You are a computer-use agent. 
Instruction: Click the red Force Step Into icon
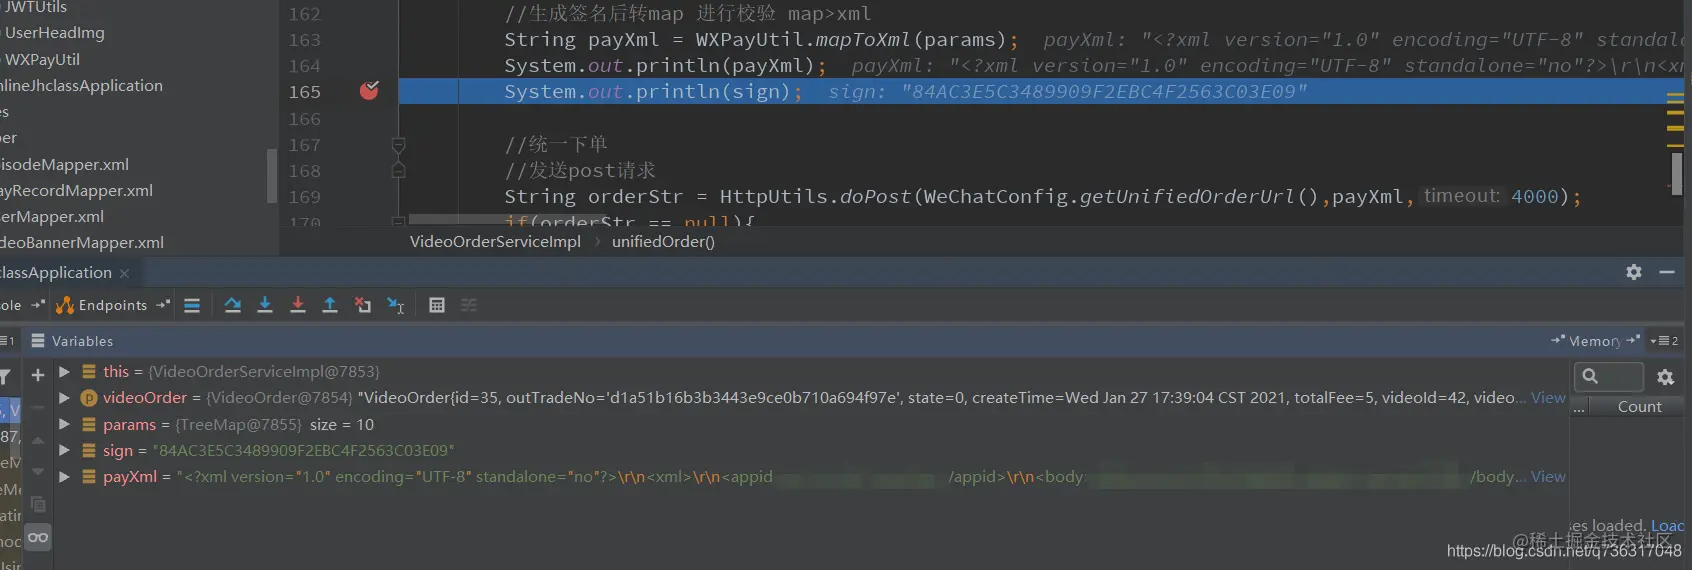tap(298, 306)
